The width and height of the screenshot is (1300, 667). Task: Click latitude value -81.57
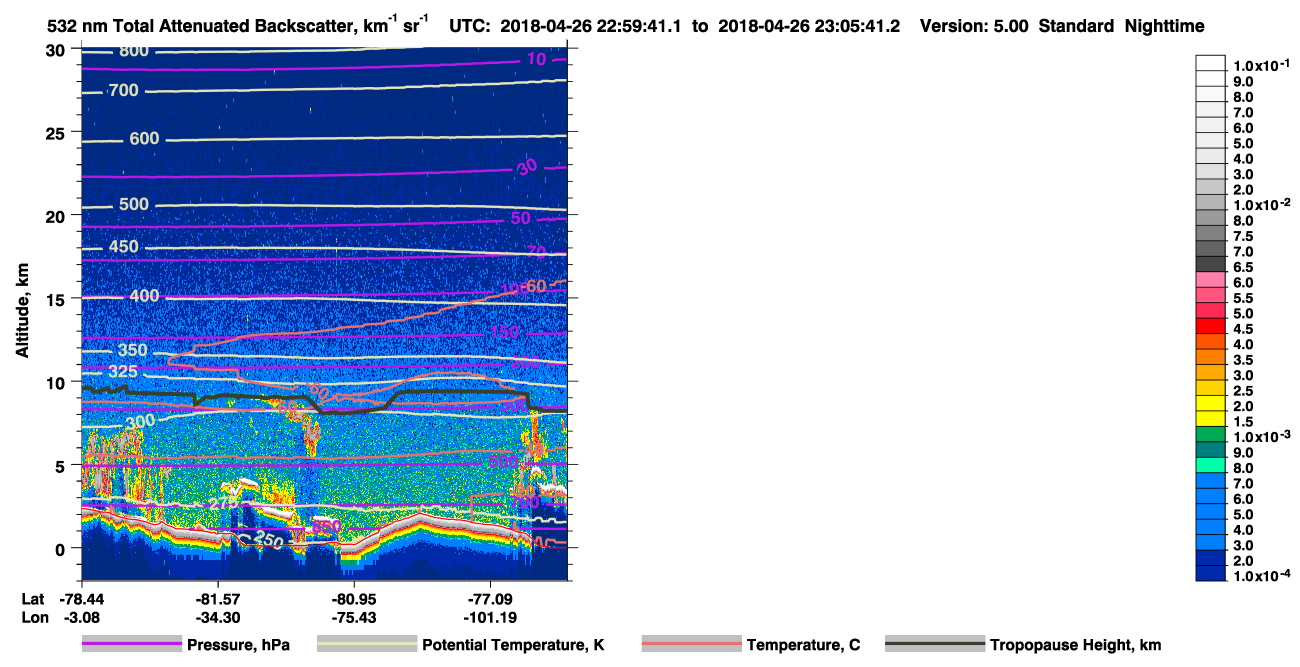point(217,598)
